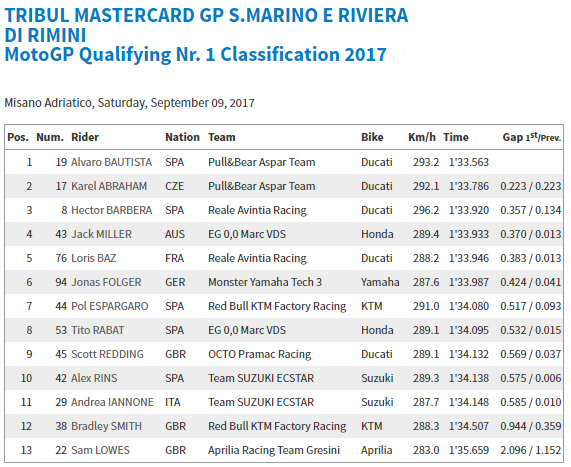571x467 pixels.
Task: Select the Km/h column header
Action: point(422,137)
